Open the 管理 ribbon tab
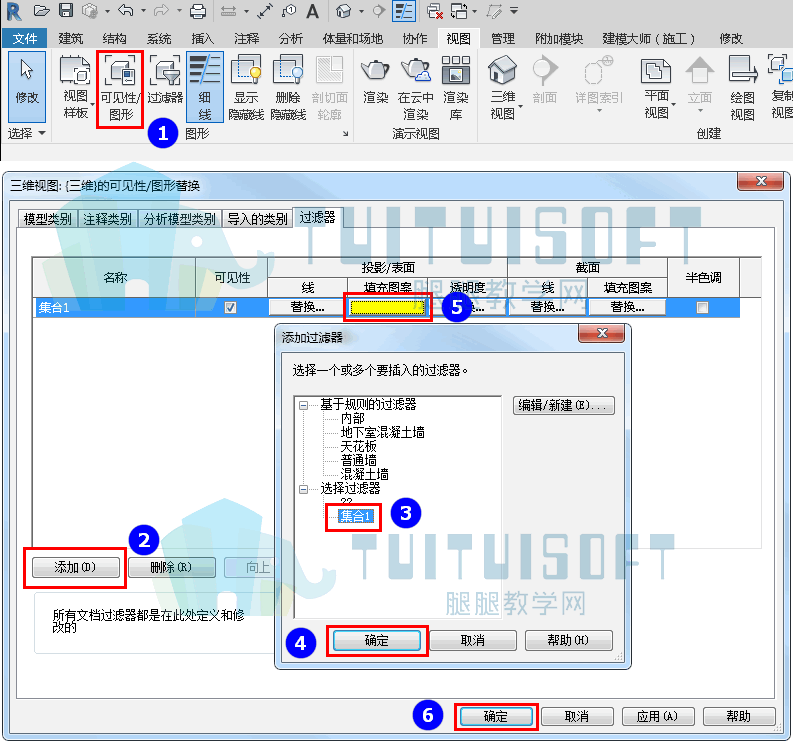This screenshot has width=793, height=743. 503,38
